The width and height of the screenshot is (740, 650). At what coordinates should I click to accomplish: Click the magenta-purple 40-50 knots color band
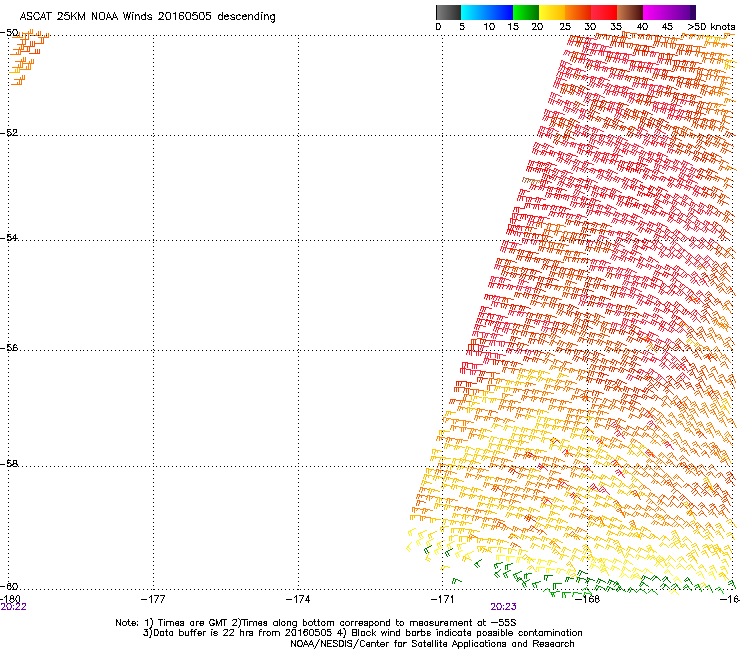tap(669, 12)
